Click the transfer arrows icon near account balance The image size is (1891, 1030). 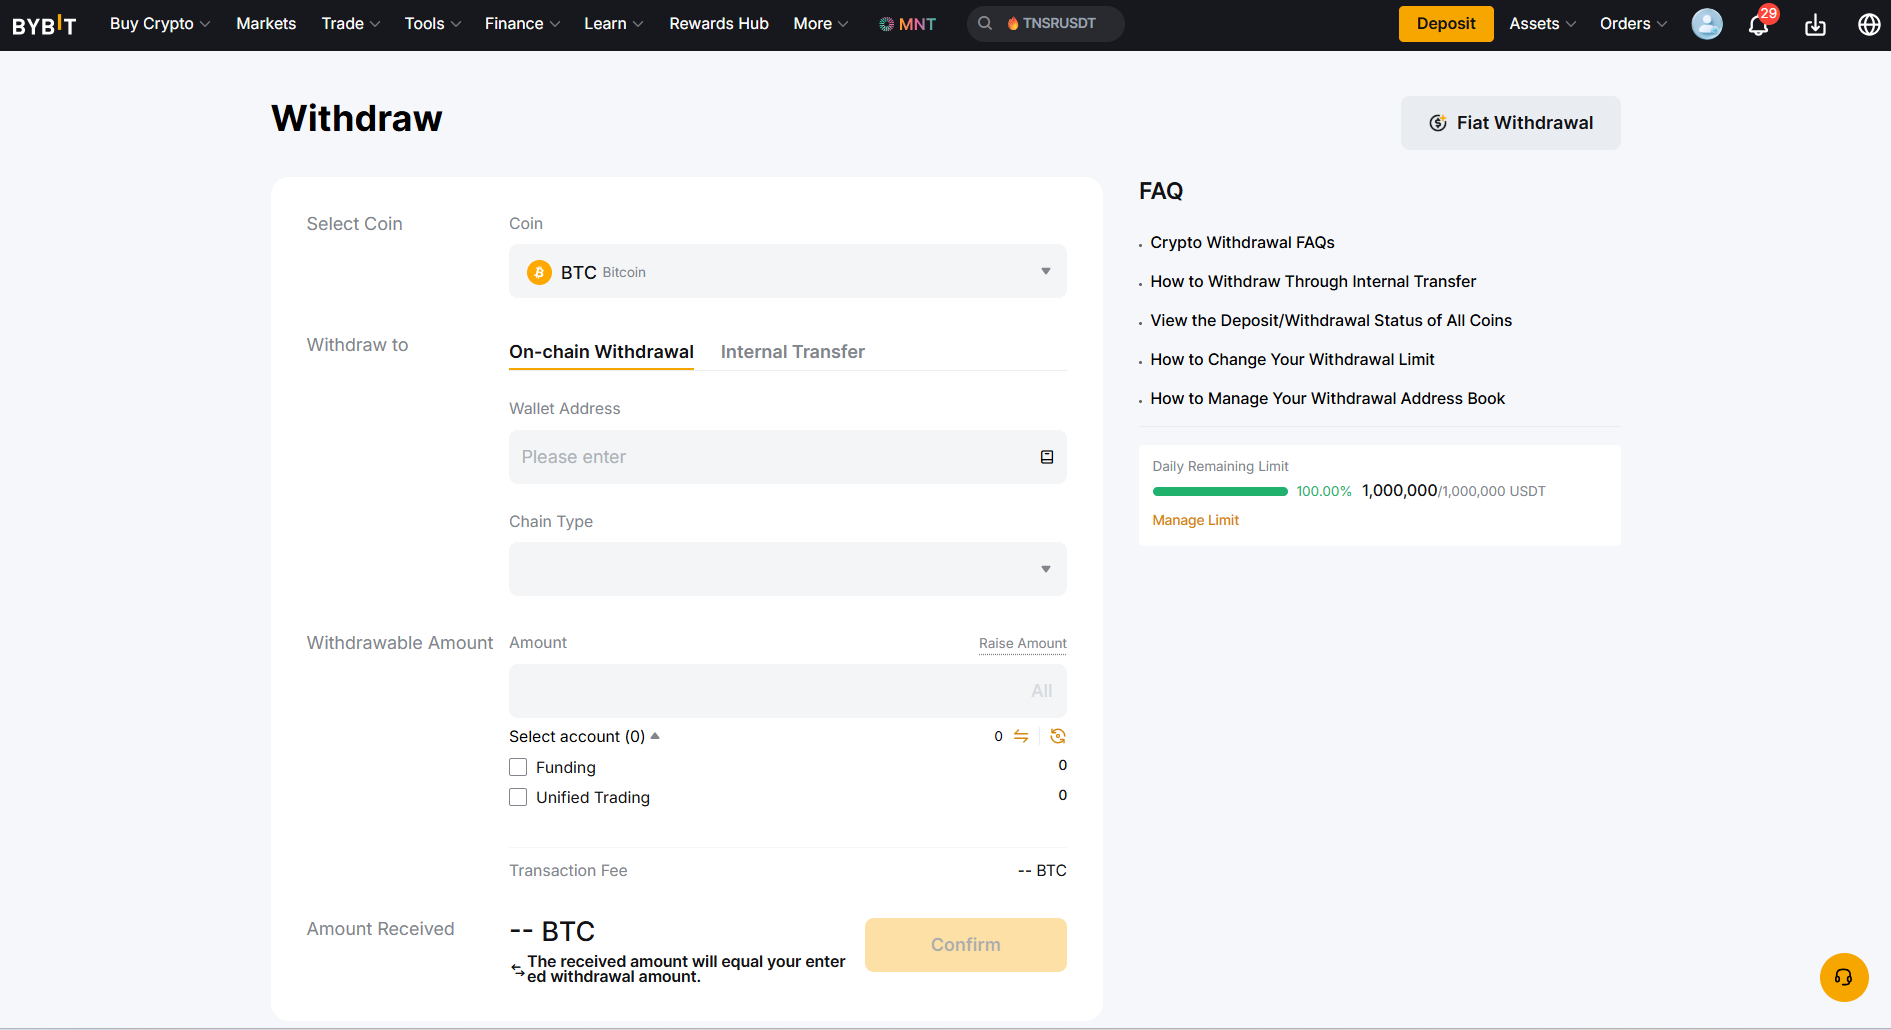[x=1021, y=736]
